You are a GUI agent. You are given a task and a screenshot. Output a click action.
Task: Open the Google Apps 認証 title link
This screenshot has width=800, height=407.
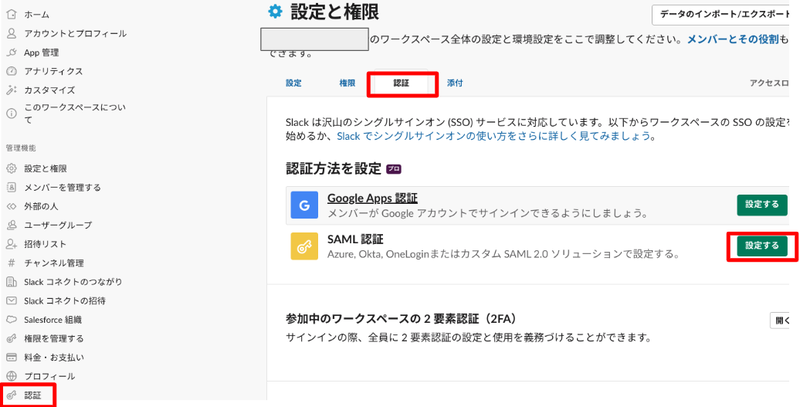(372, 198)
